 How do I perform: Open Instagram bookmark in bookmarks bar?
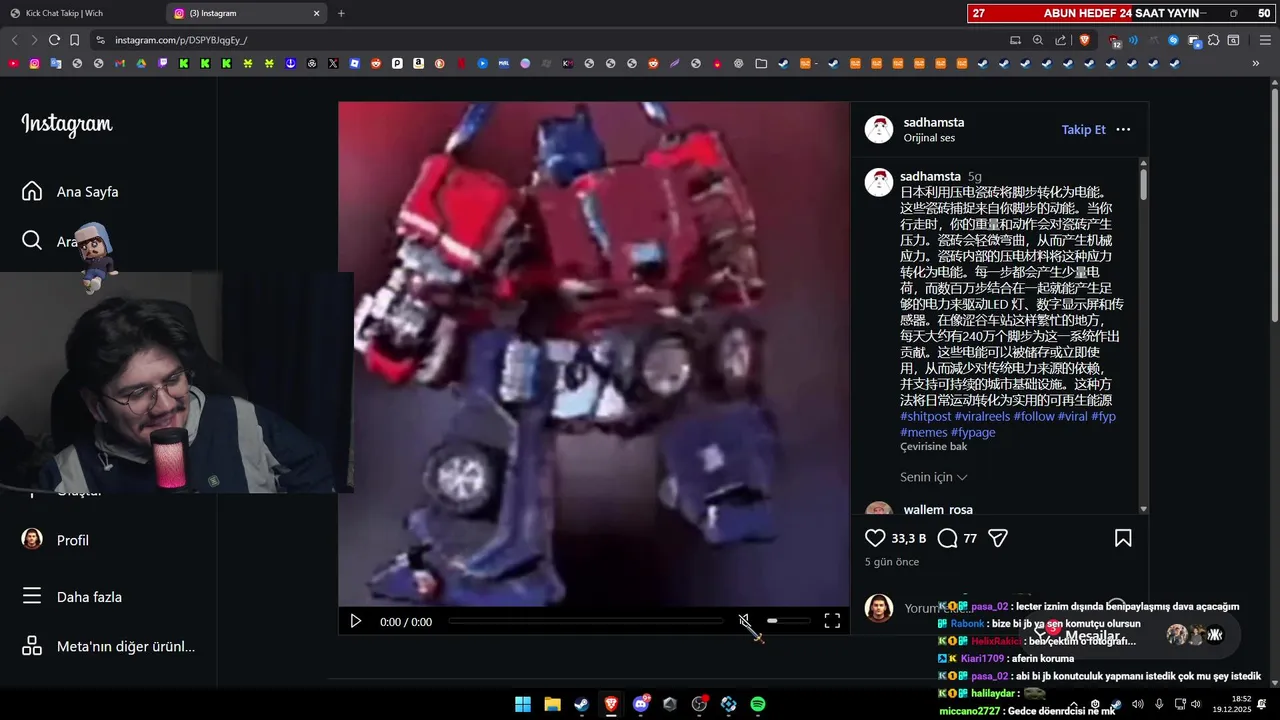(x=34, y=63)
